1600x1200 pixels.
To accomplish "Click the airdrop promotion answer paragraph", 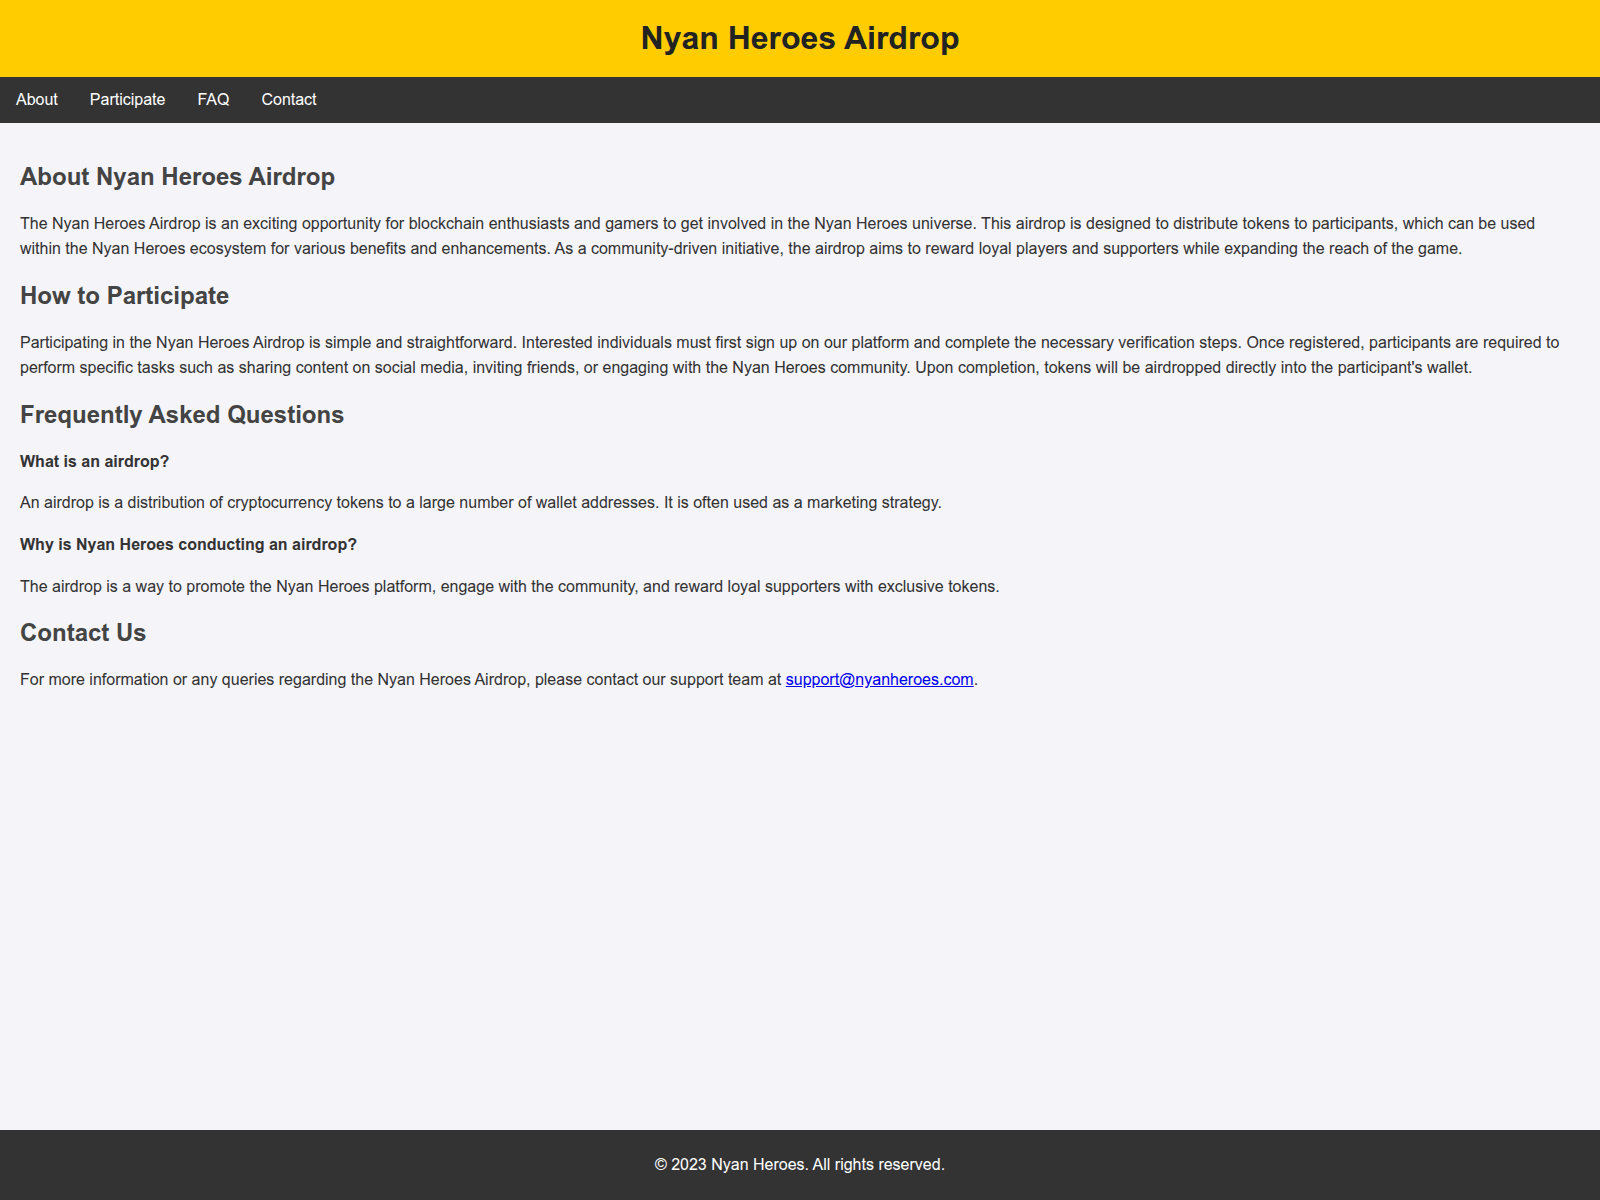I will click(x=509, y=587).
